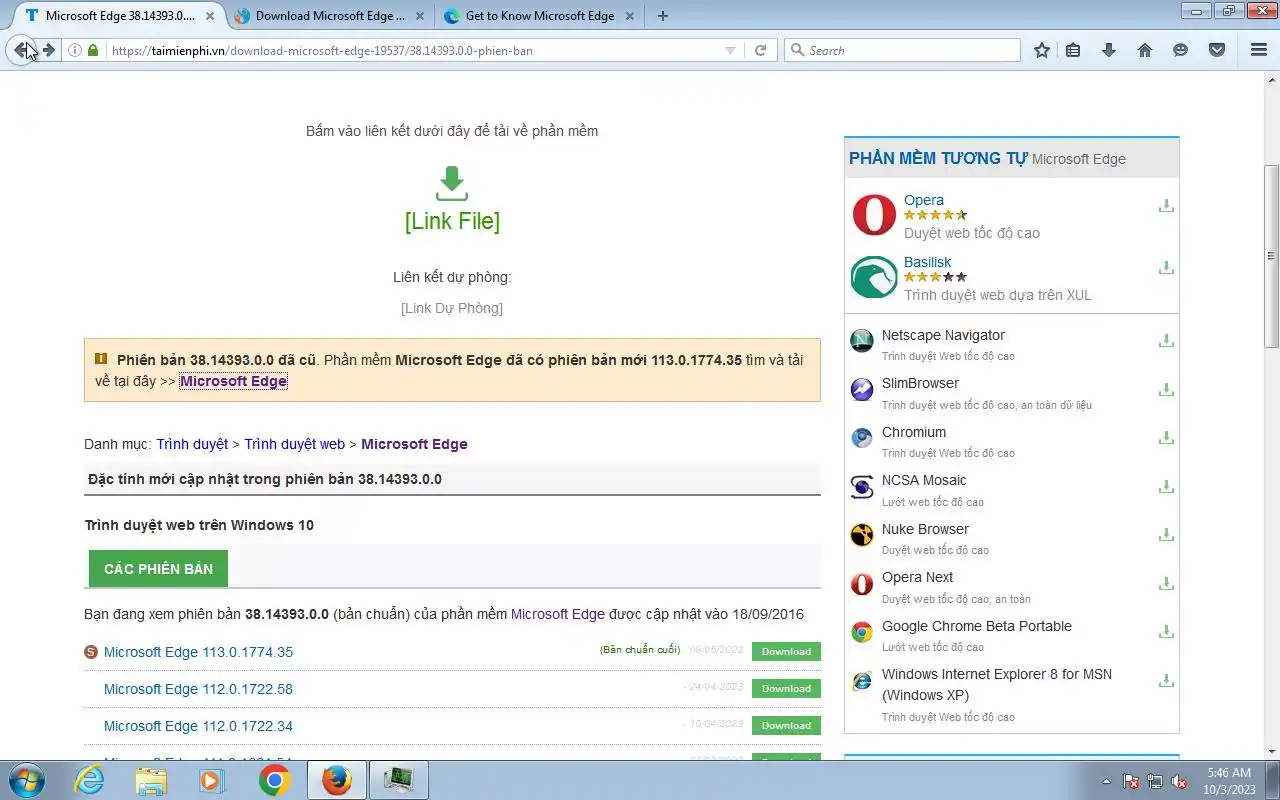Open Internet Explorer from the taskbar
Image resolution: width=1280 pixels, height=800 pixels.
tap(89, 780)
